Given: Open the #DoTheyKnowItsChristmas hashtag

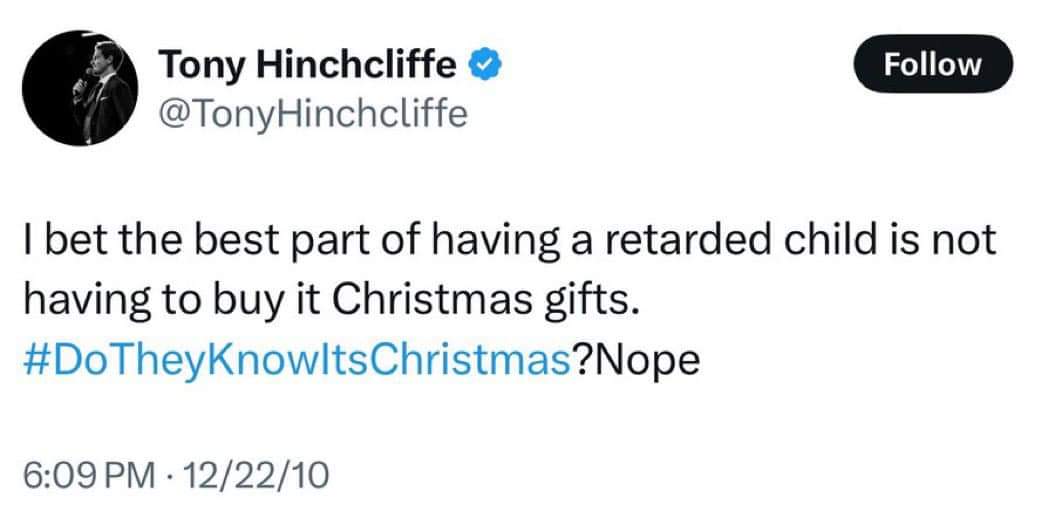Looking at the screenshot, I should pyautogui.click(x=297, y=363).
